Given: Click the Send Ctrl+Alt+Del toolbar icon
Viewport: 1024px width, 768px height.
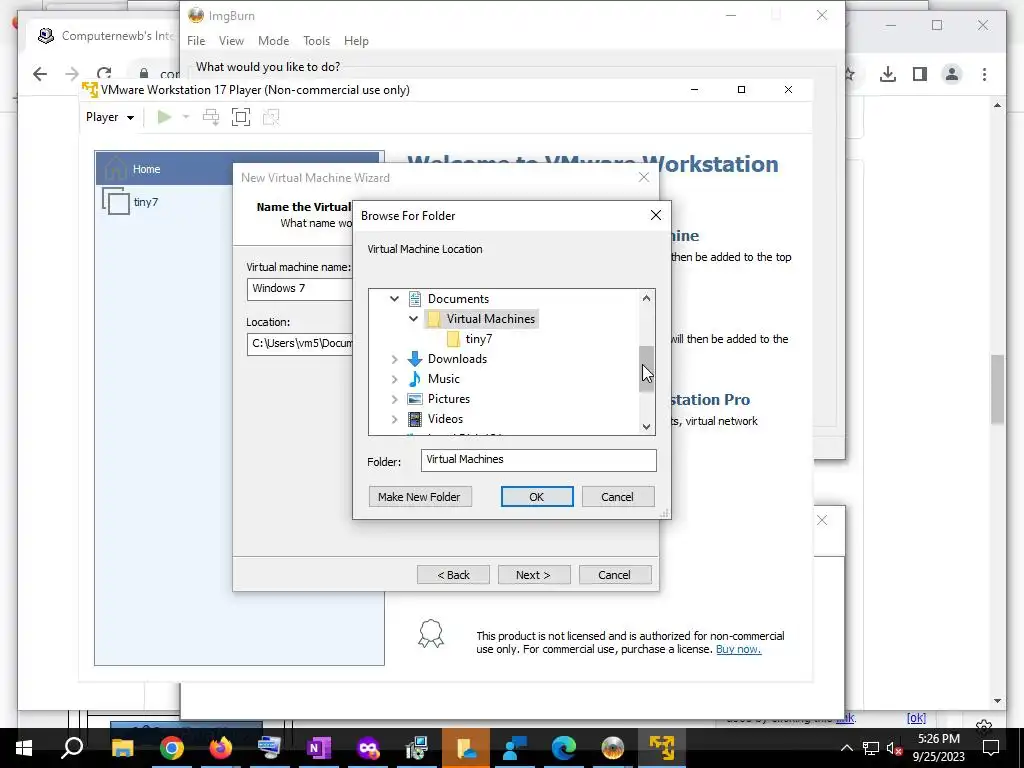Looking at the screenshot, I should pyautogui.click(x=211, y=117).
